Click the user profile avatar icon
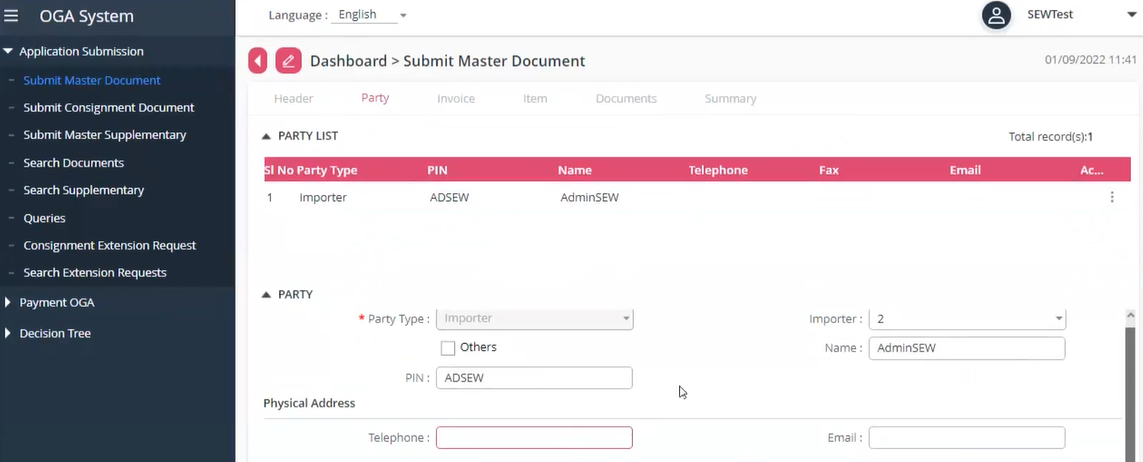 click(995, 16)
